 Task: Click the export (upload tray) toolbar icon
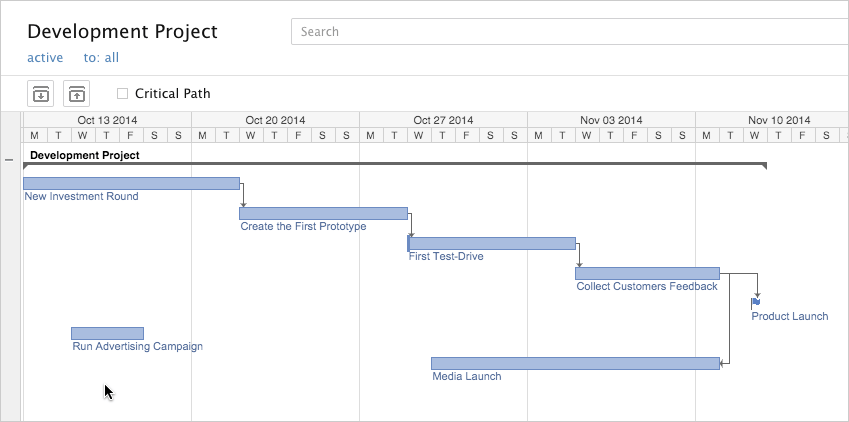pyautogui.click(x=77, y=94)
